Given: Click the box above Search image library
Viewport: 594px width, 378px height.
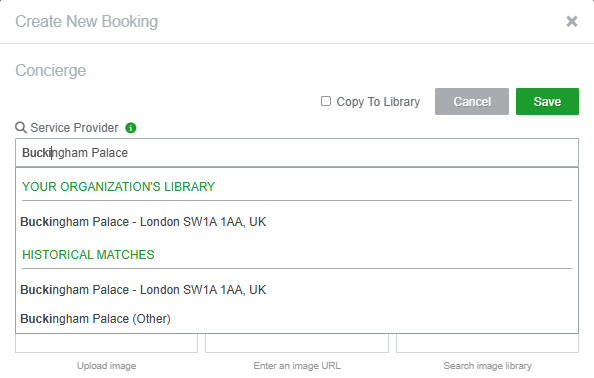Looking at the screenshot, I should pos(487,343).
